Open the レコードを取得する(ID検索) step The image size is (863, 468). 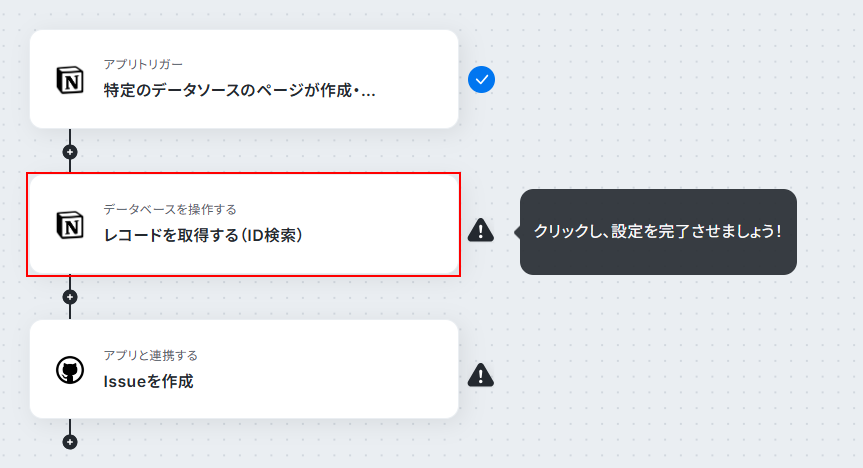click(x=244, y=225)
